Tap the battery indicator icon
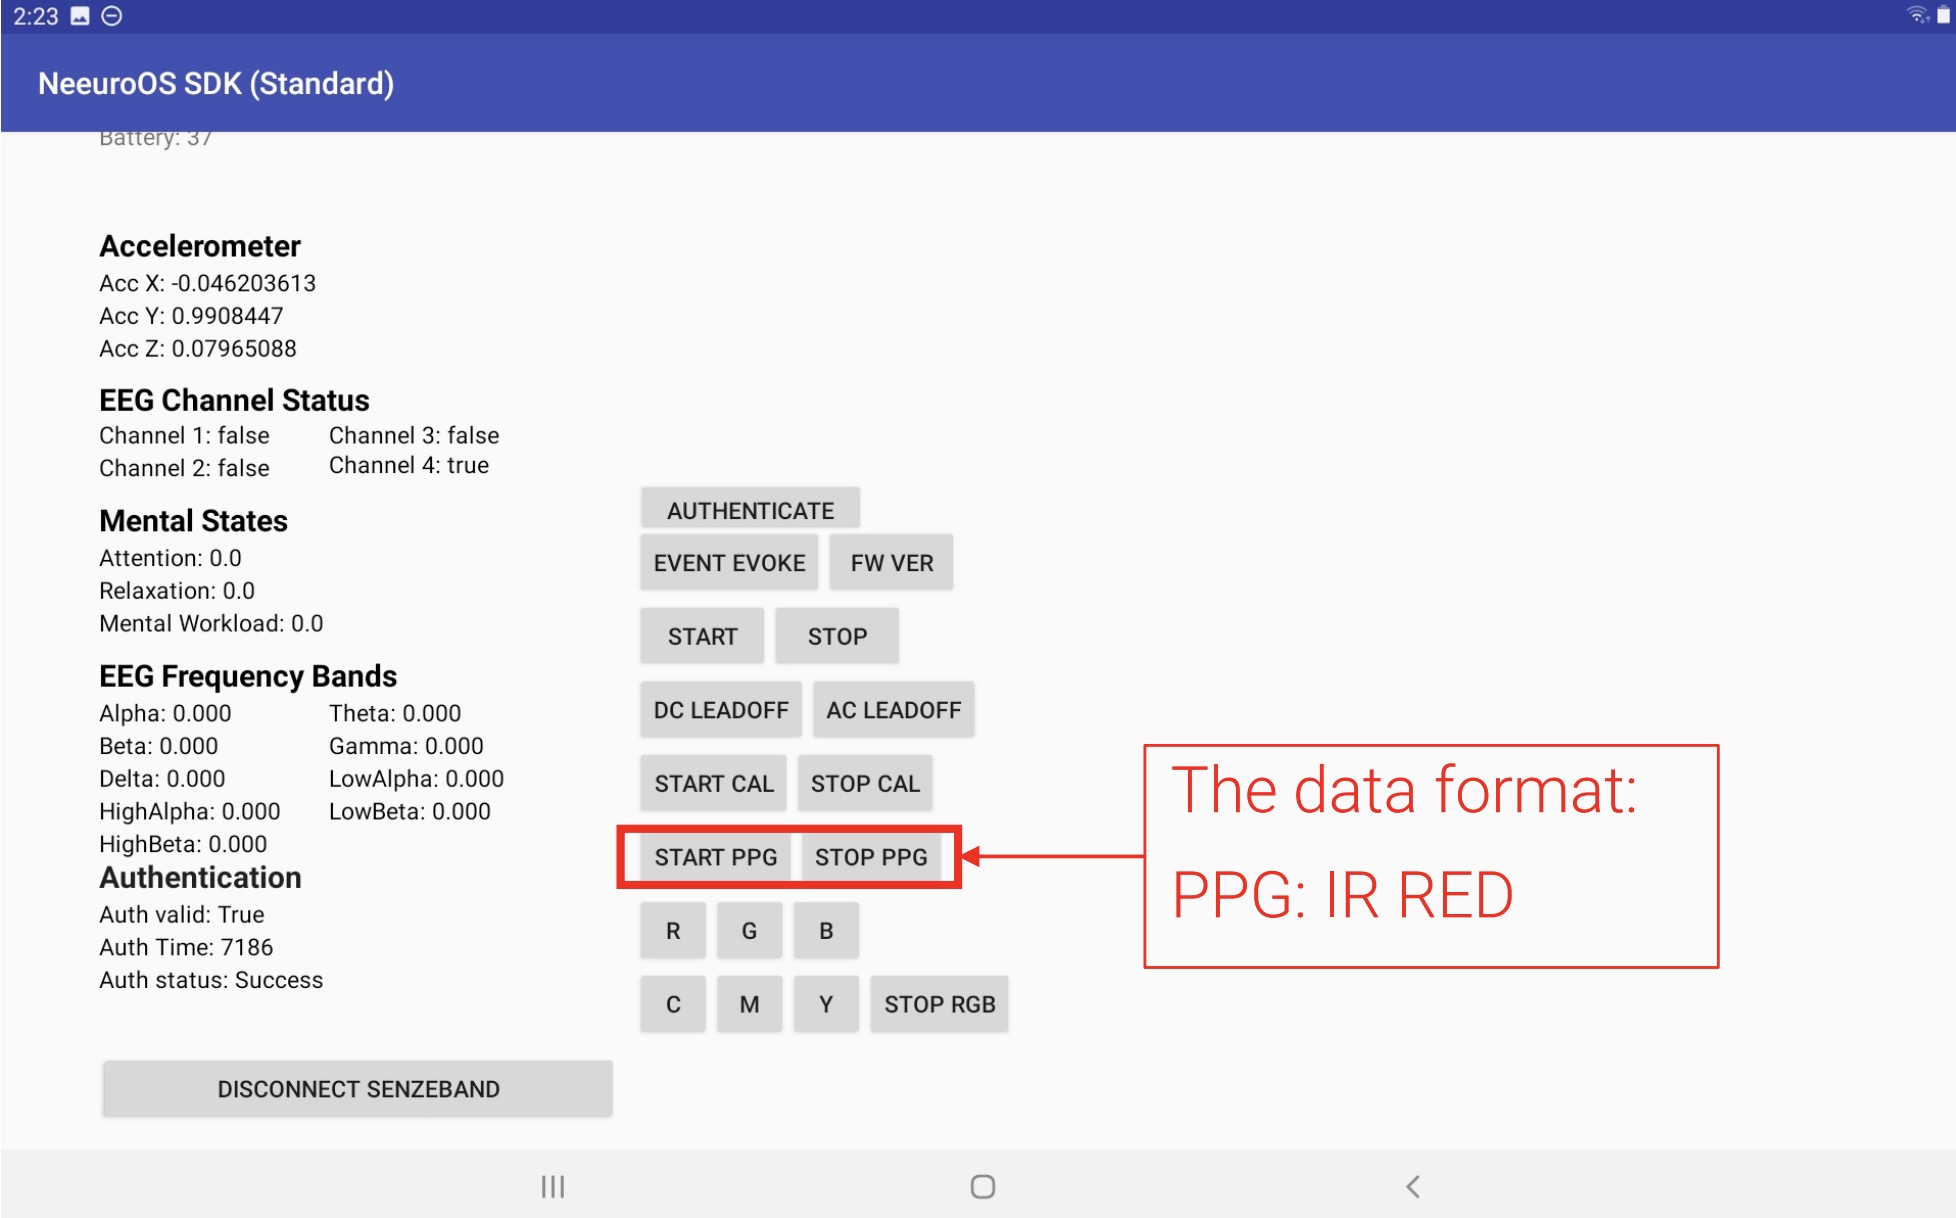 coord(1943,14)
